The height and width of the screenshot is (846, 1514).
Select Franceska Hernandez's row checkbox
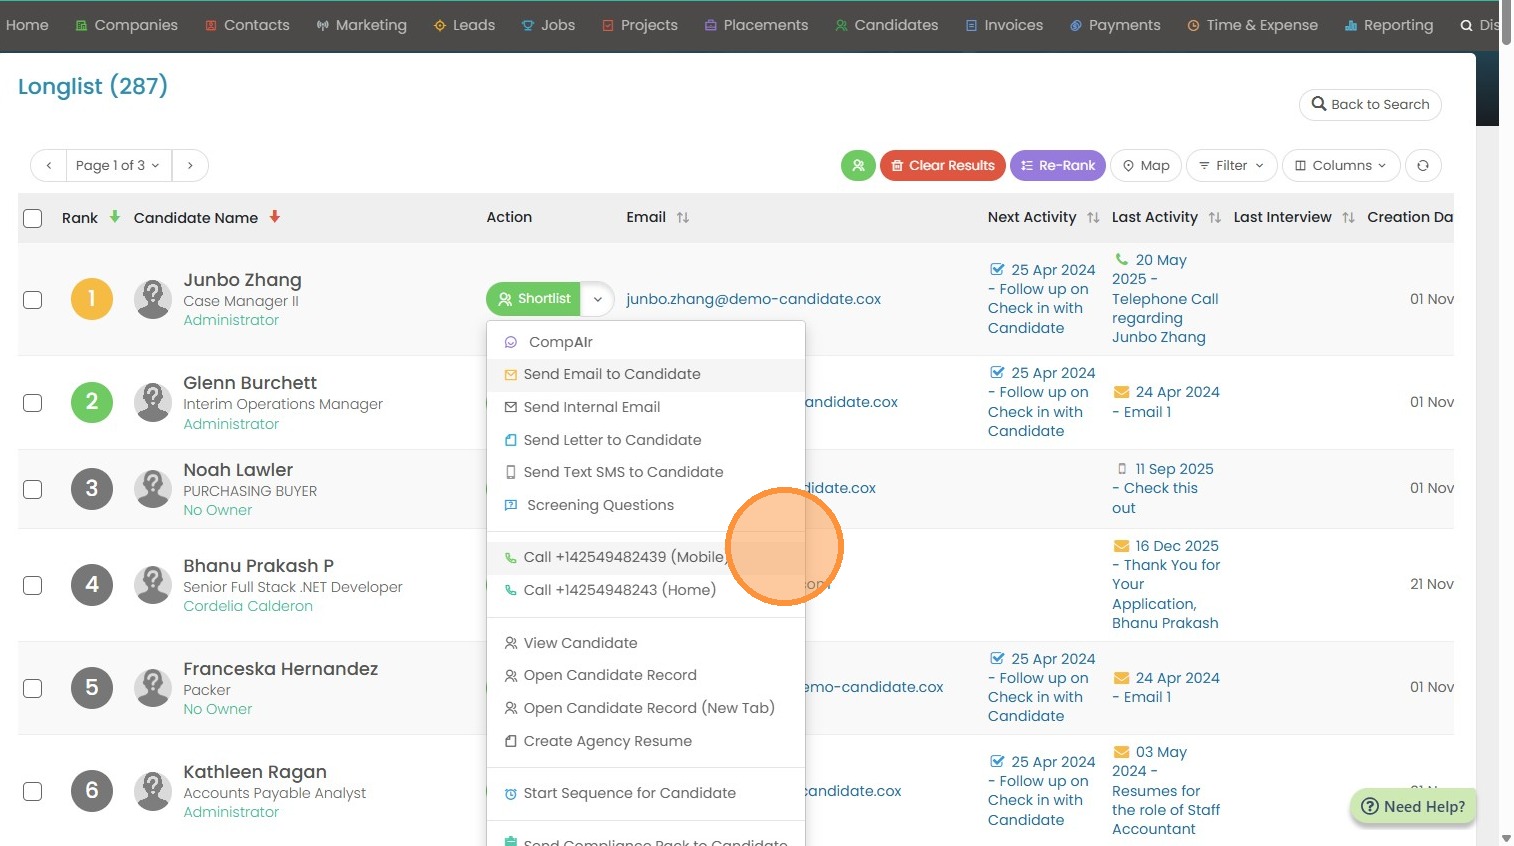(x=33, y=688)
